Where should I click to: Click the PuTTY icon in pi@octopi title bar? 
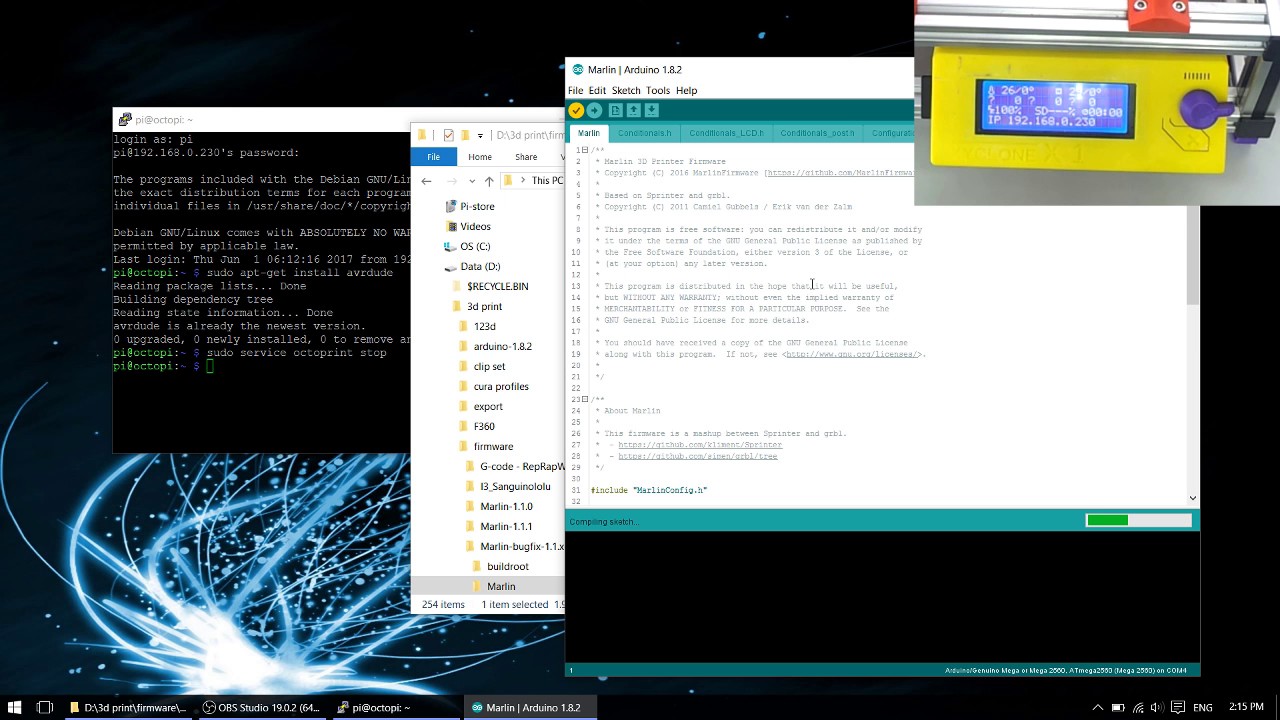click(x=125, y=120)
